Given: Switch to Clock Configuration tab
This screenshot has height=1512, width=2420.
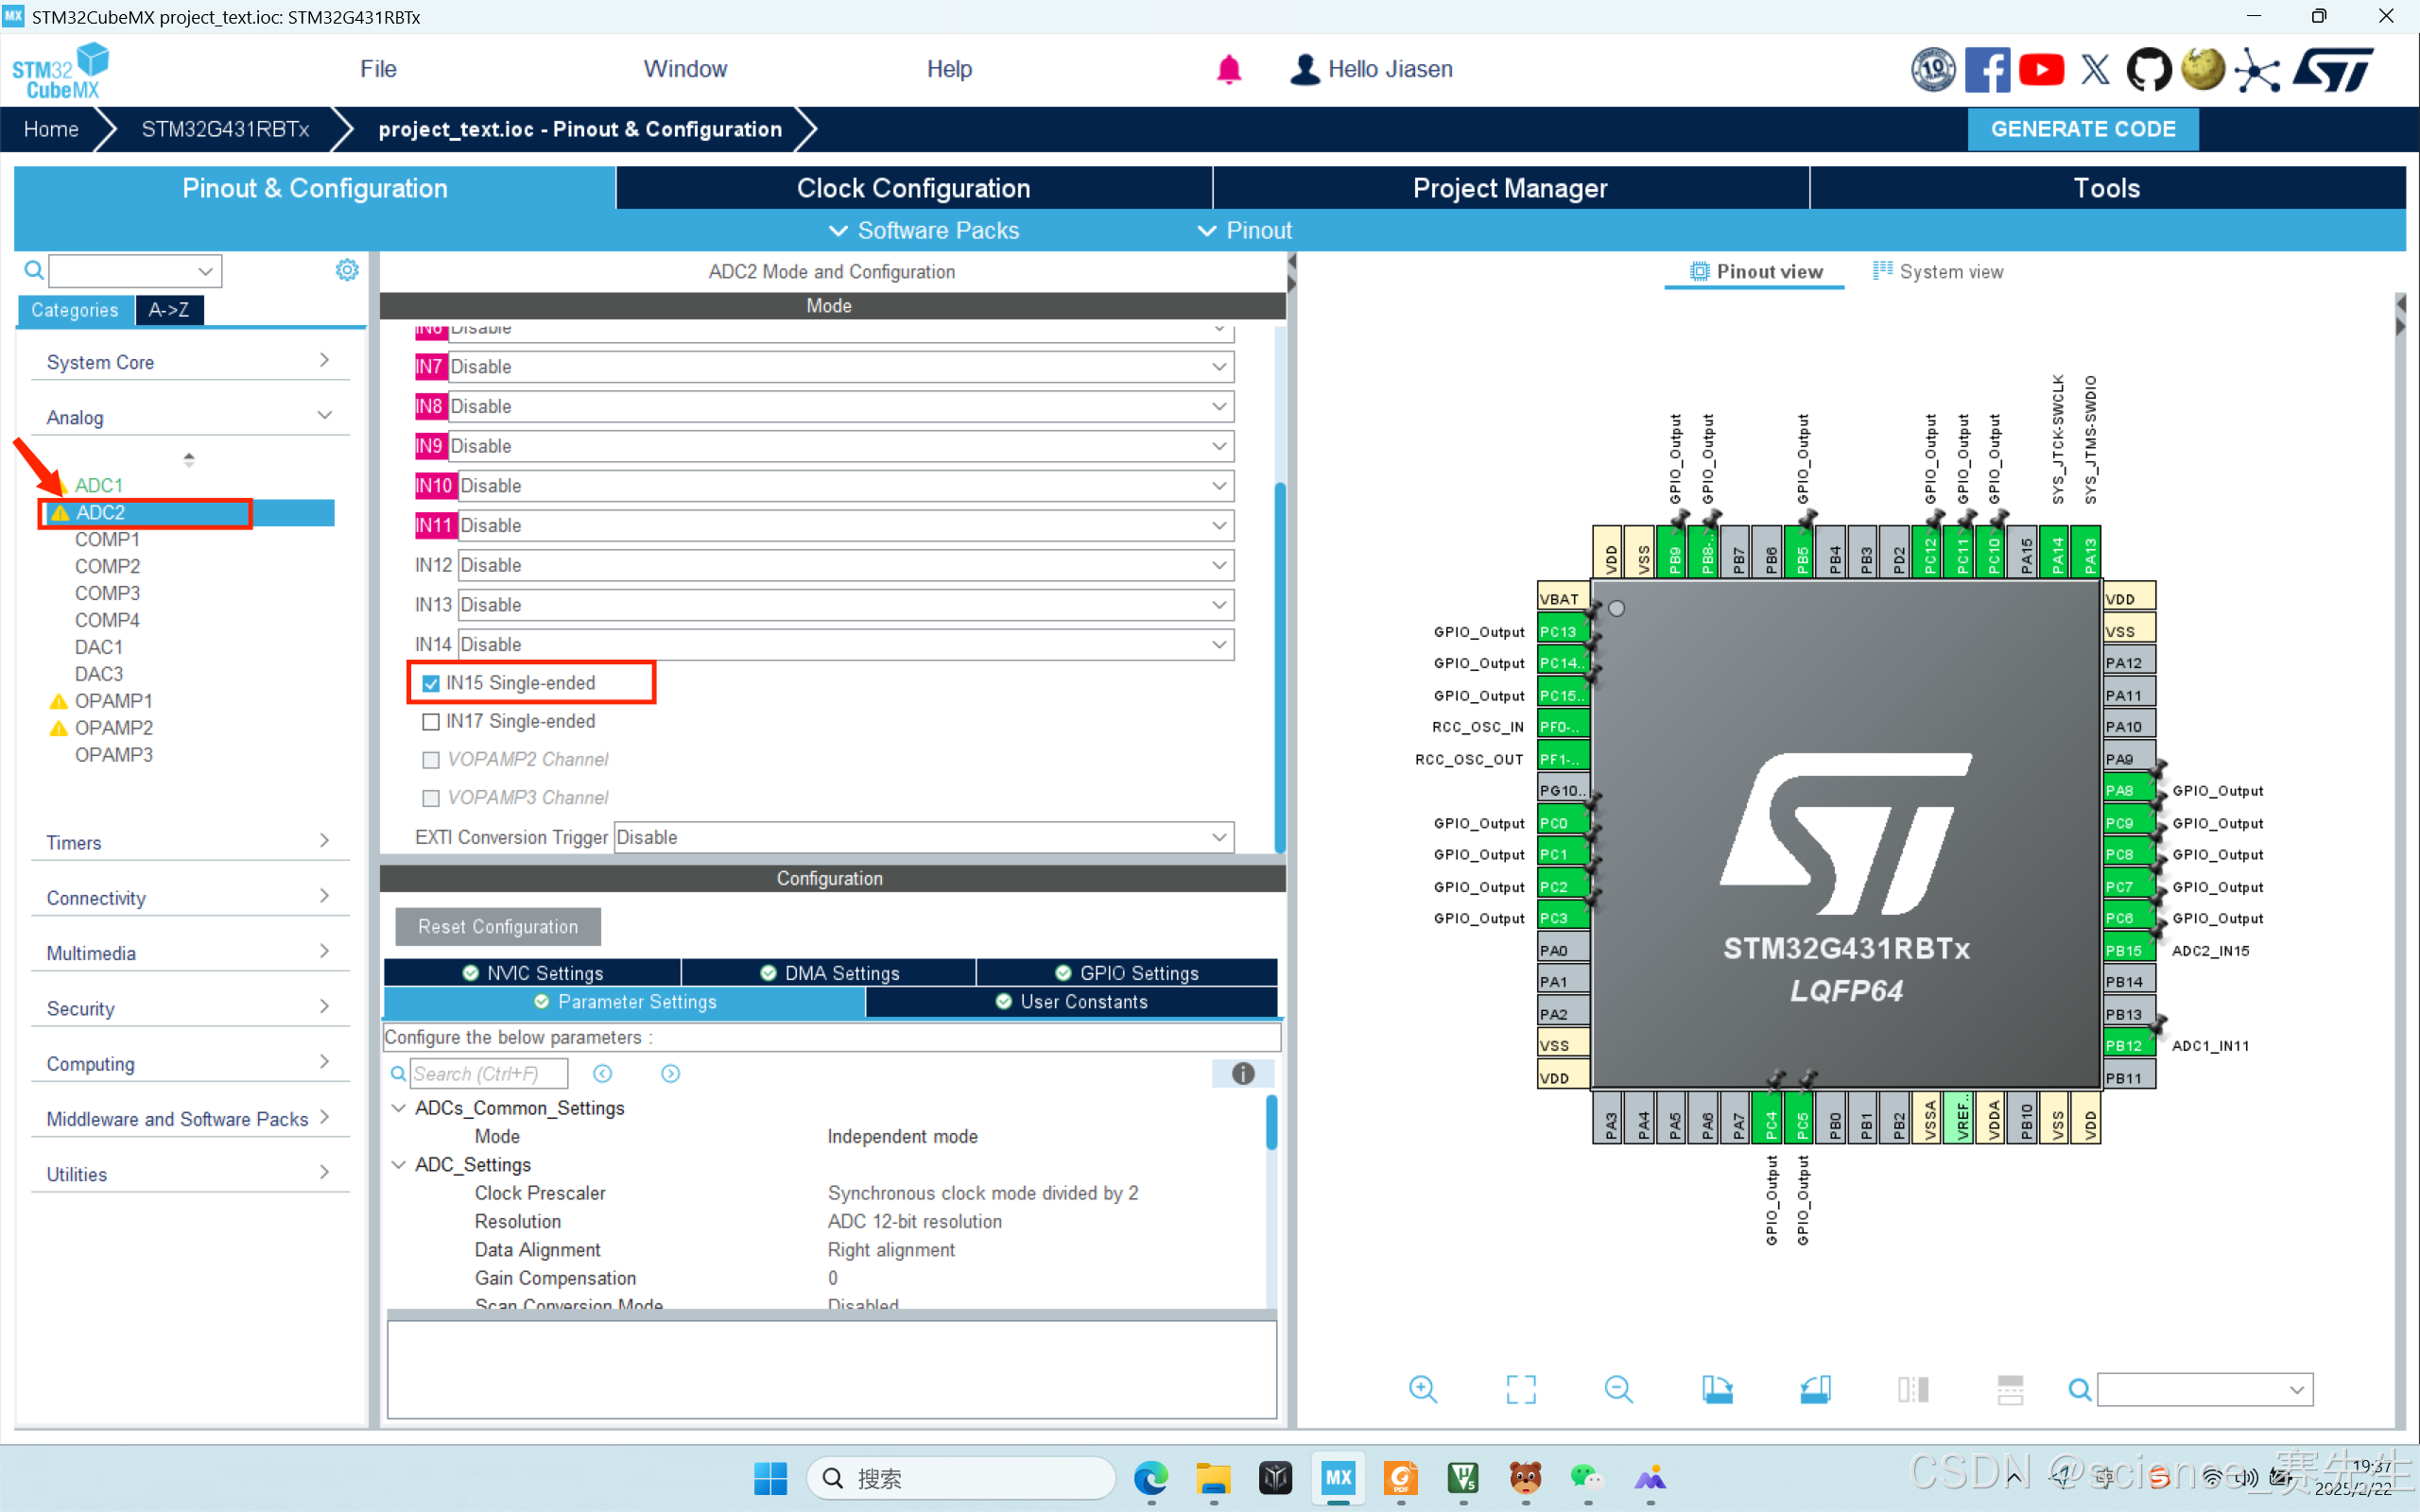Looking at the screenshot, I should coord(913,188).
